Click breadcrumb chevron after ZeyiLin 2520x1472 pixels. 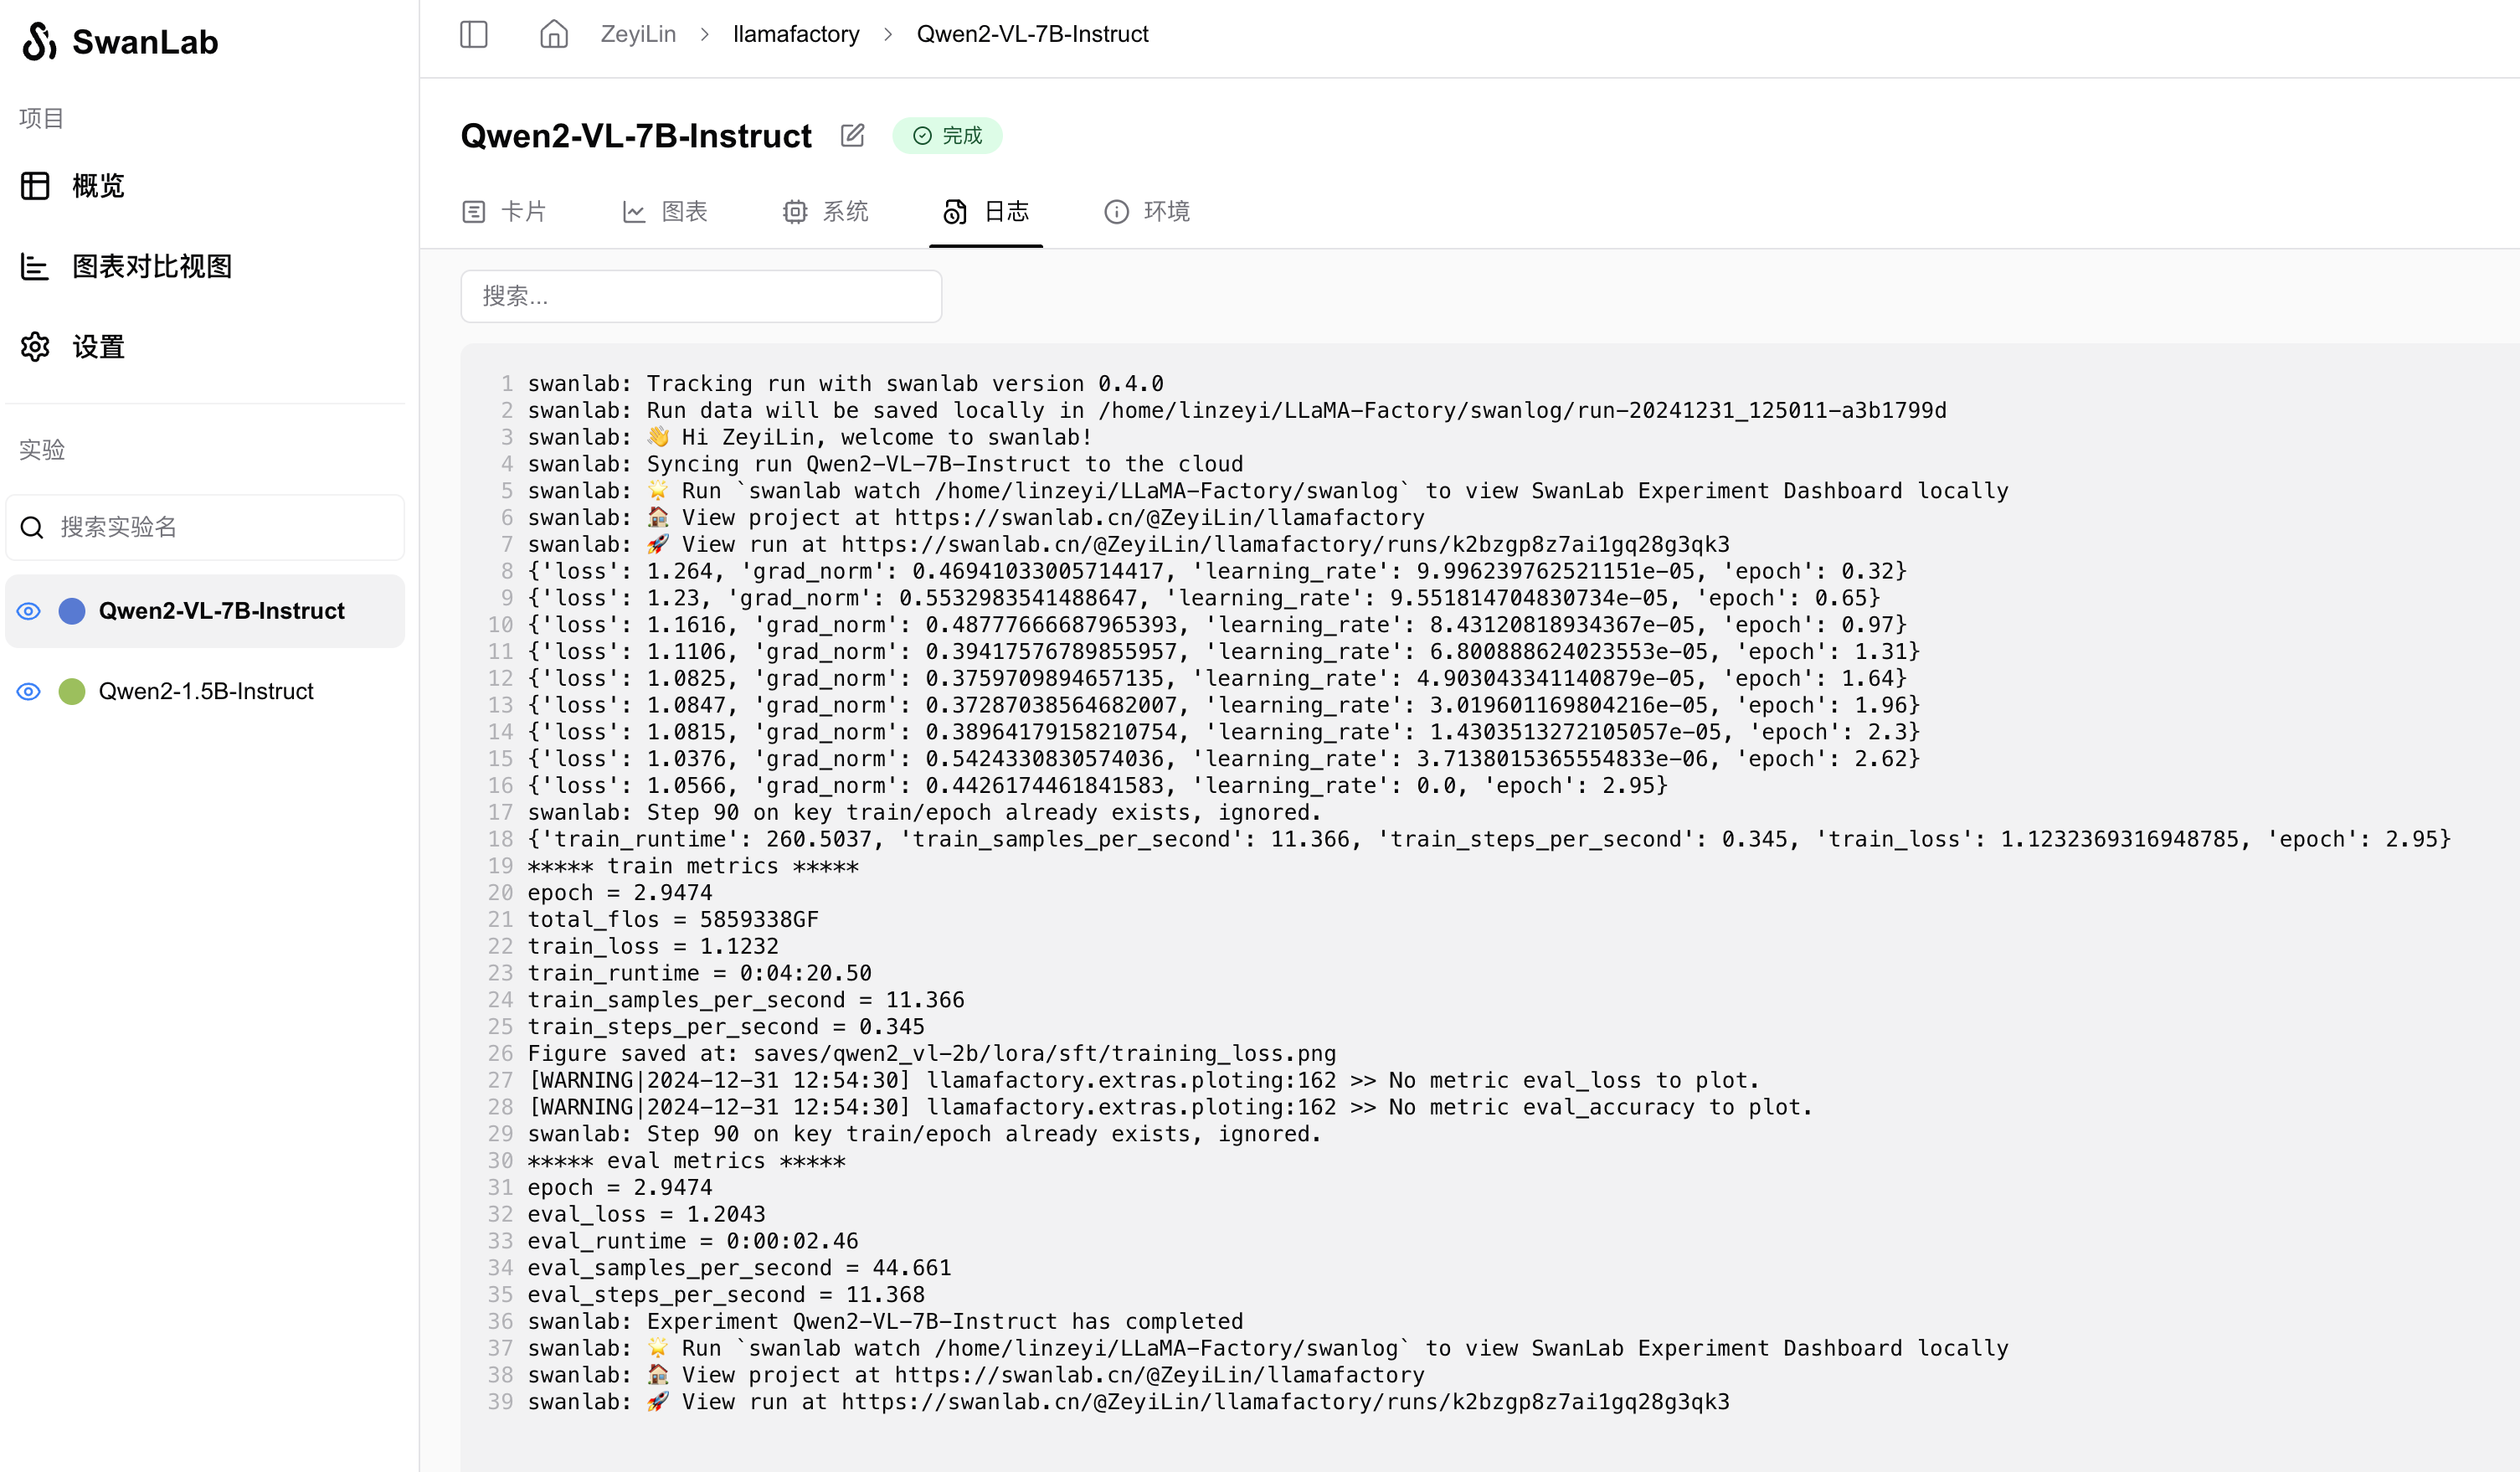coord(705,34)
